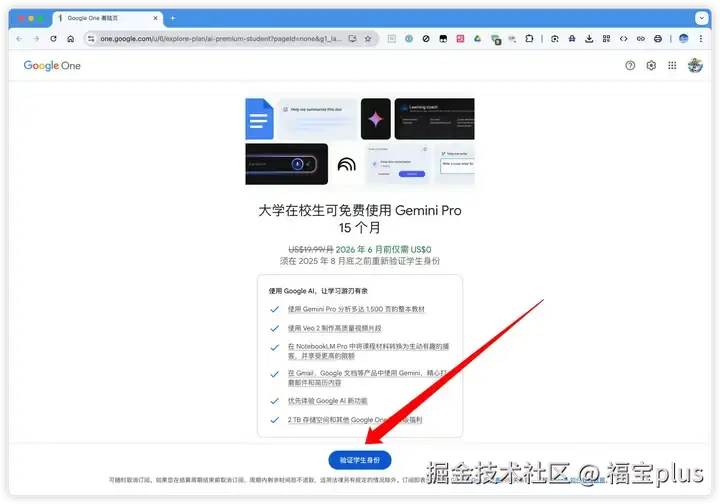Click the crossed-out US$19.99/月 price
This screenshot has width=720, height=504.
(310, 249)
